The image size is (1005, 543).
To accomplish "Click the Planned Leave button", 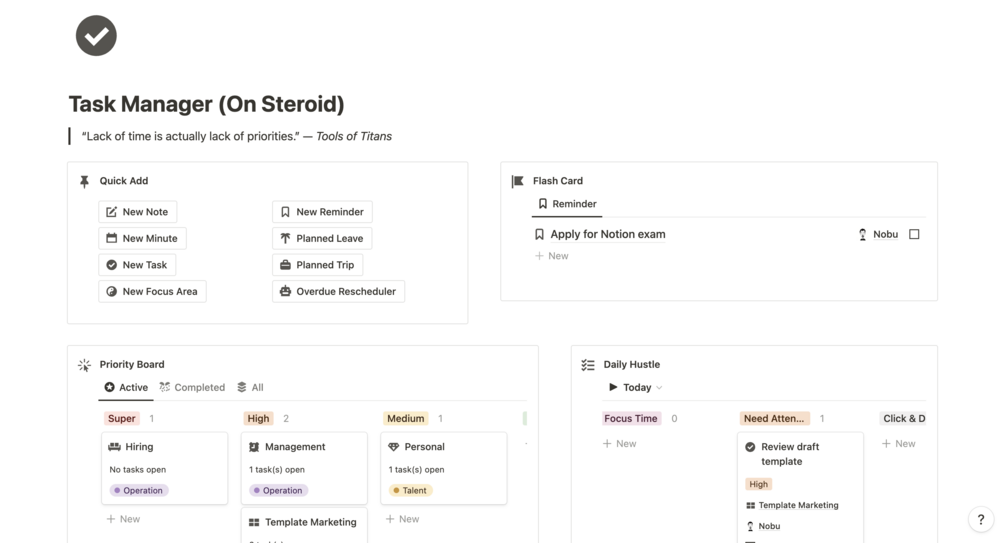I will [321, 238].
